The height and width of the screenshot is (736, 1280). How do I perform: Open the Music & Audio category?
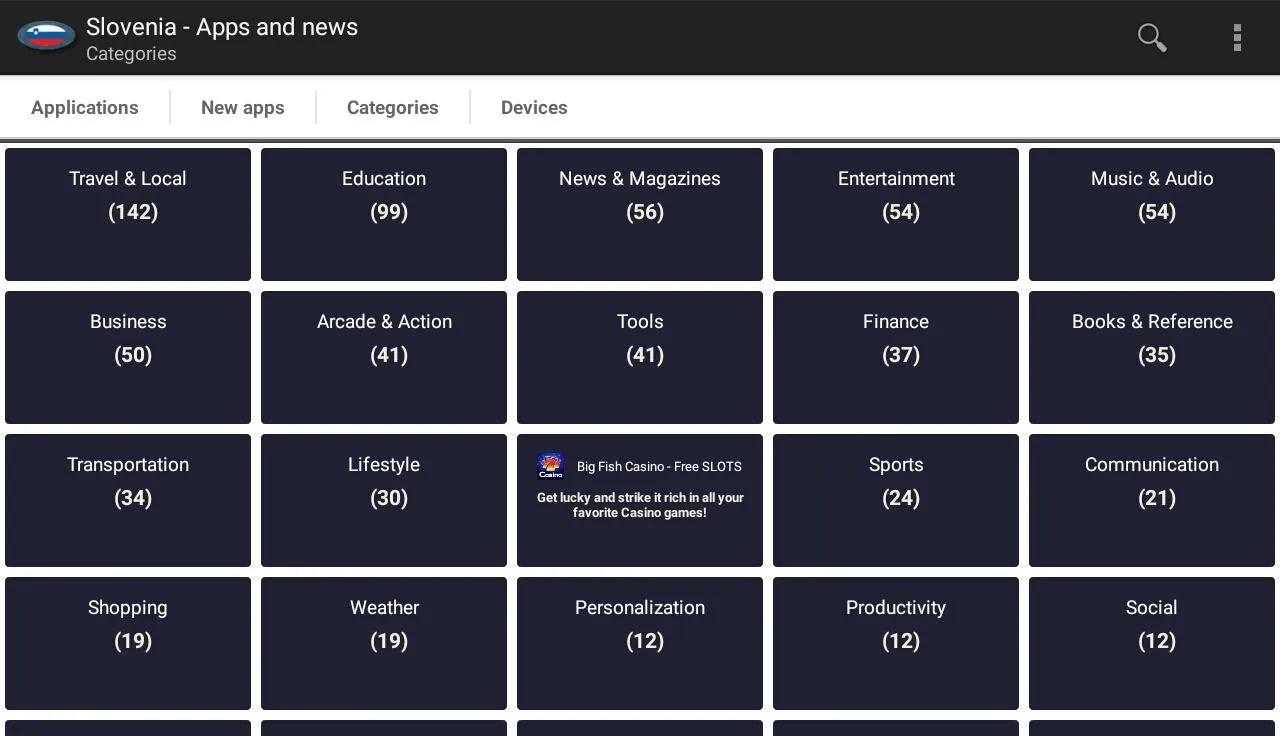(1152, 214)
